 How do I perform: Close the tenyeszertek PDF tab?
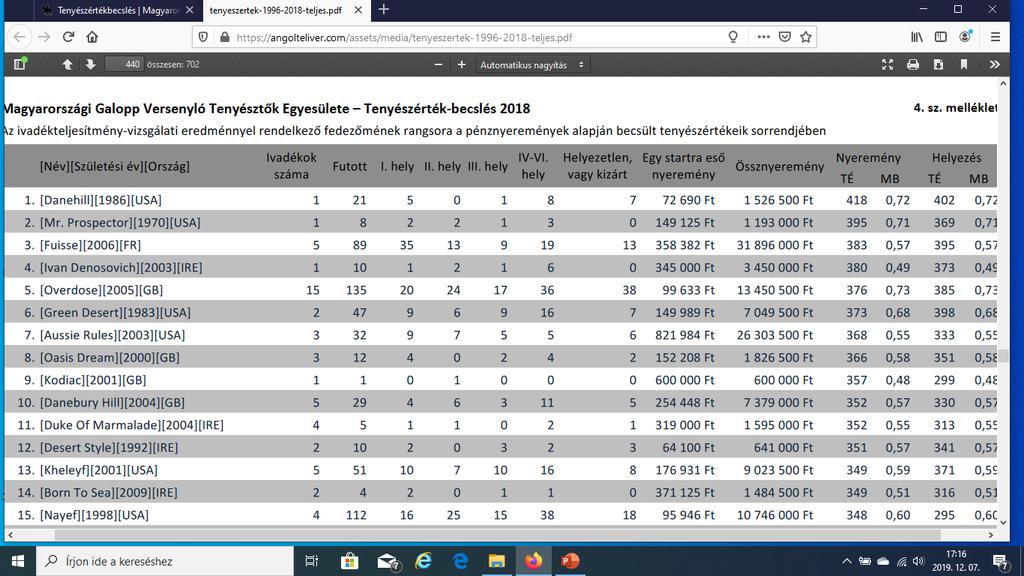point(358,10)
